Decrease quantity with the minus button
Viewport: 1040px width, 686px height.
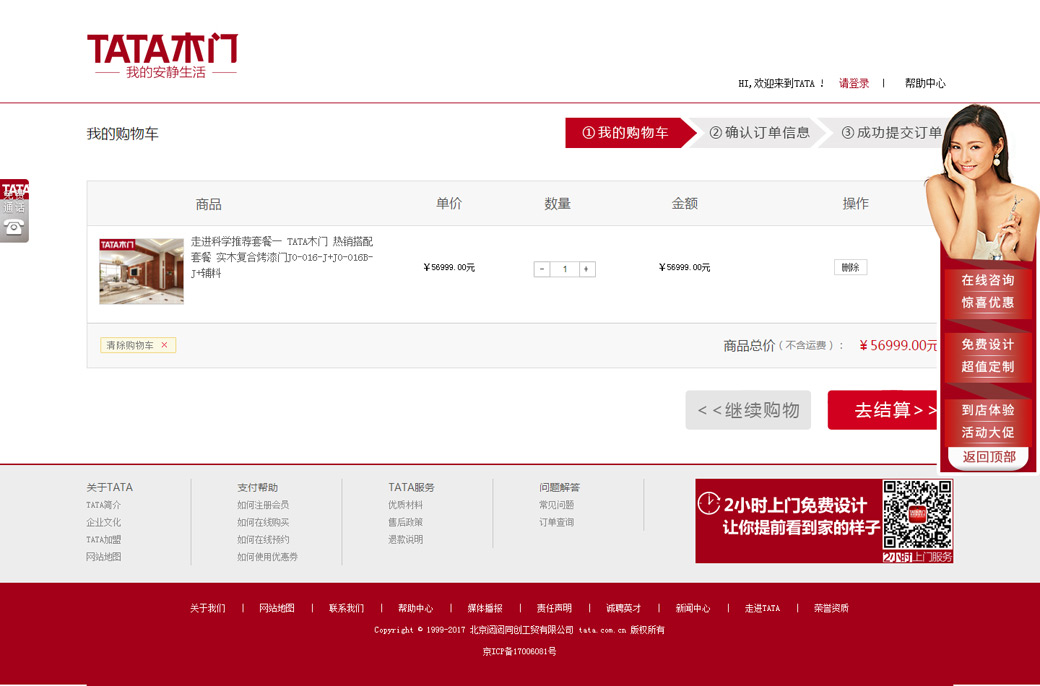click(x=542, y=269)
